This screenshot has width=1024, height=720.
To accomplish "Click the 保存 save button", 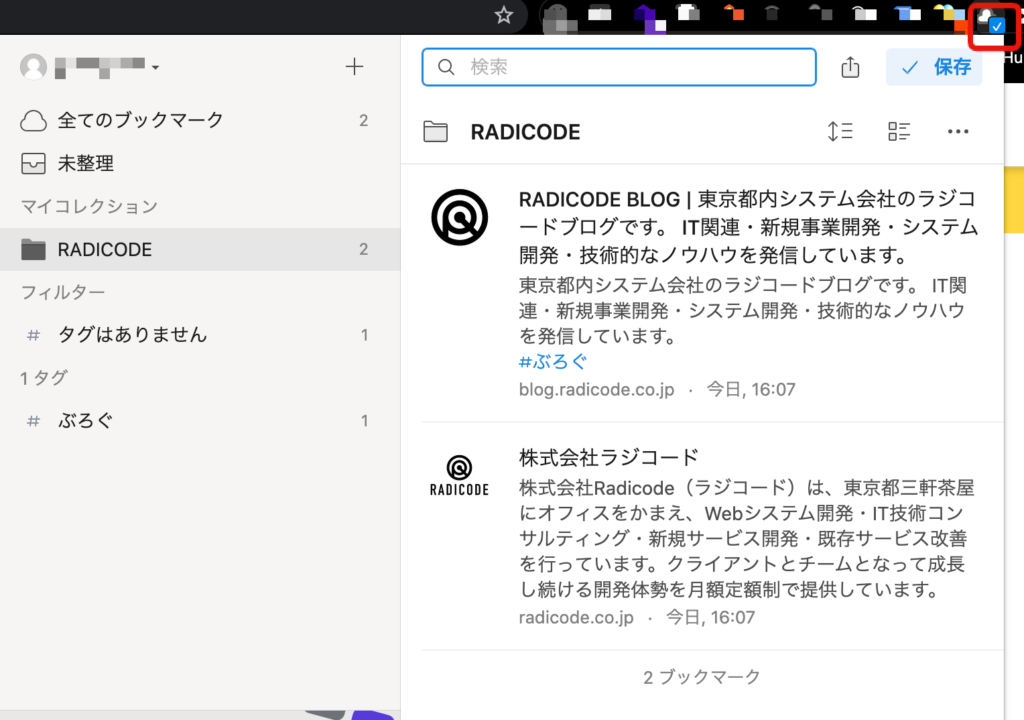I will 935,67.
